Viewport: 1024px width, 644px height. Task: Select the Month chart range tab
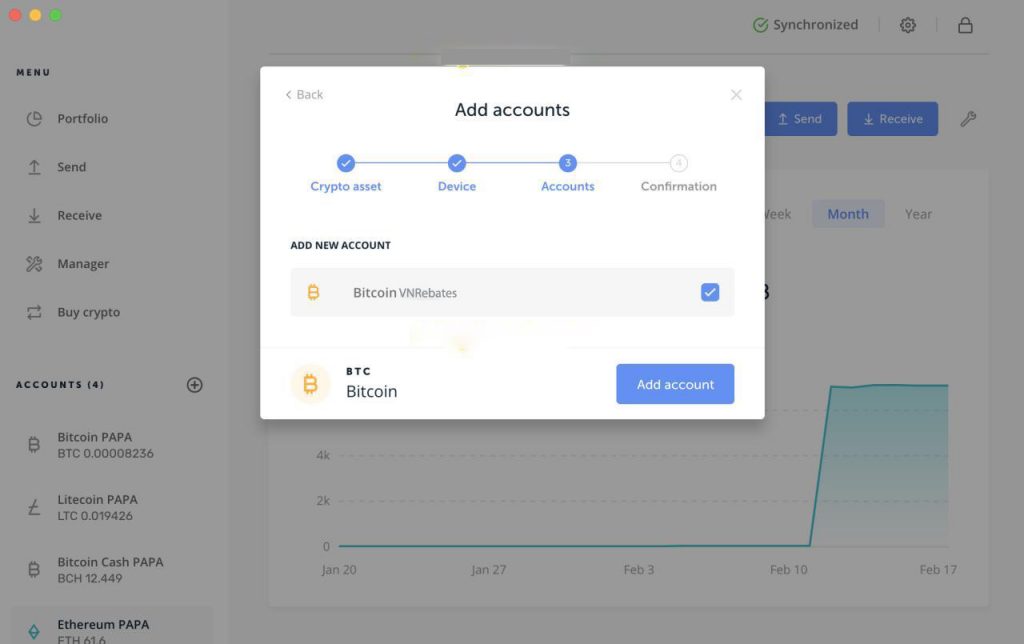(x=848, y=214)
